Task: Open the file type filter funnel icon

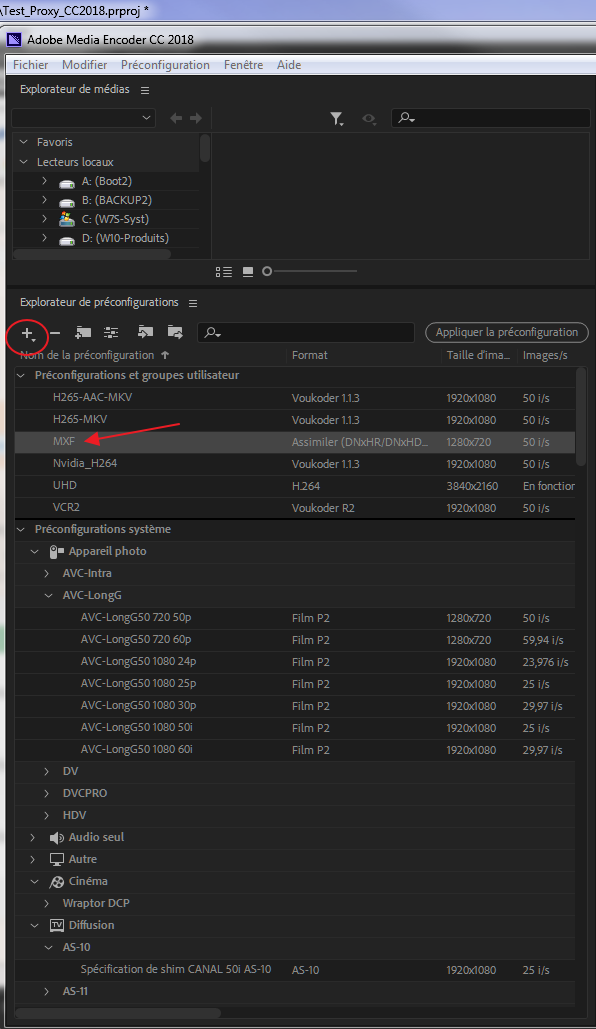Action: tap(337, 118)
